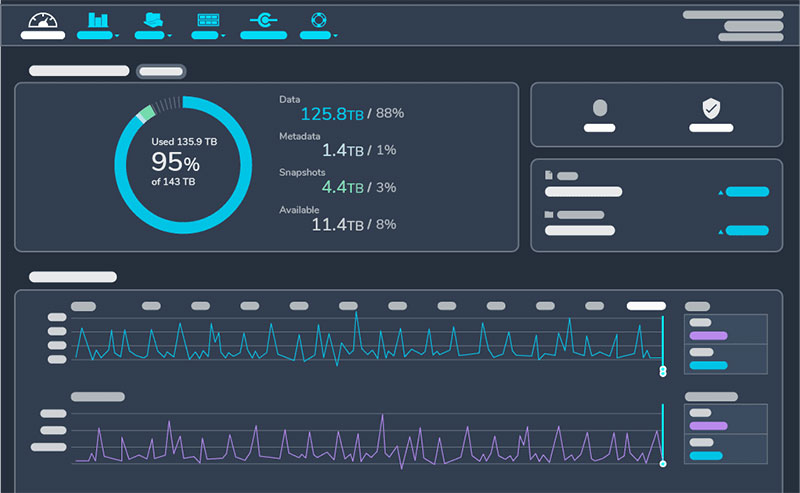This screenshot has width=800, height=493.
Task: Click the bar chart analytics icon
Action: click(x=97, y=20)
